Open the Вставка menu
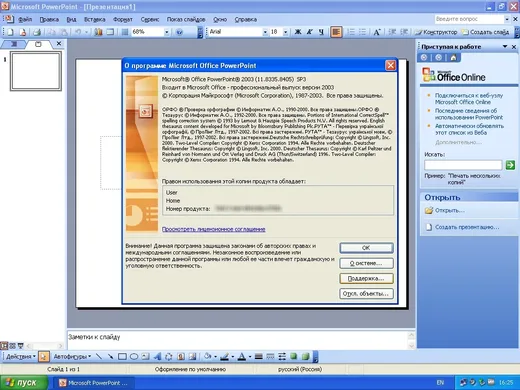Image resolution: width=520 pixels, height=390 pixels. point(94,19)
